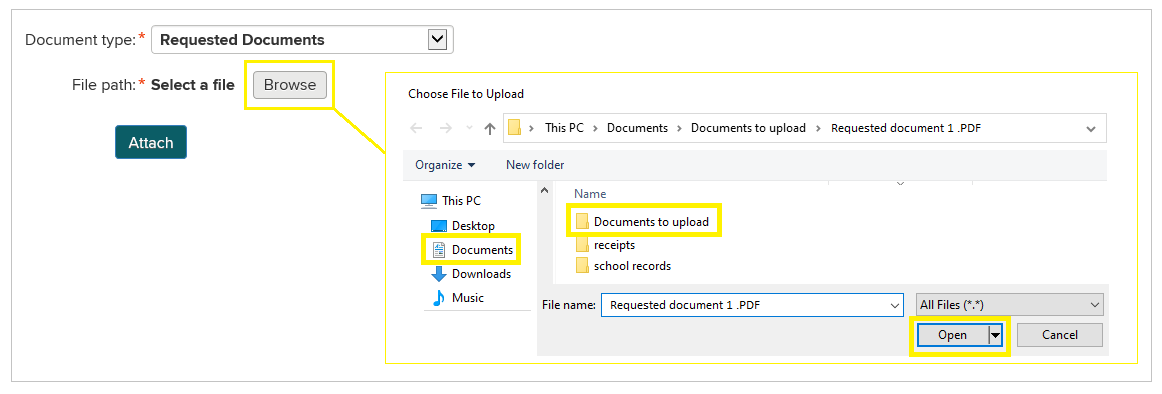The width and height of the screenshot is (1162, 394).
Task: Select This PC in address breadcrumb
Action: click(x=565, y=128)
